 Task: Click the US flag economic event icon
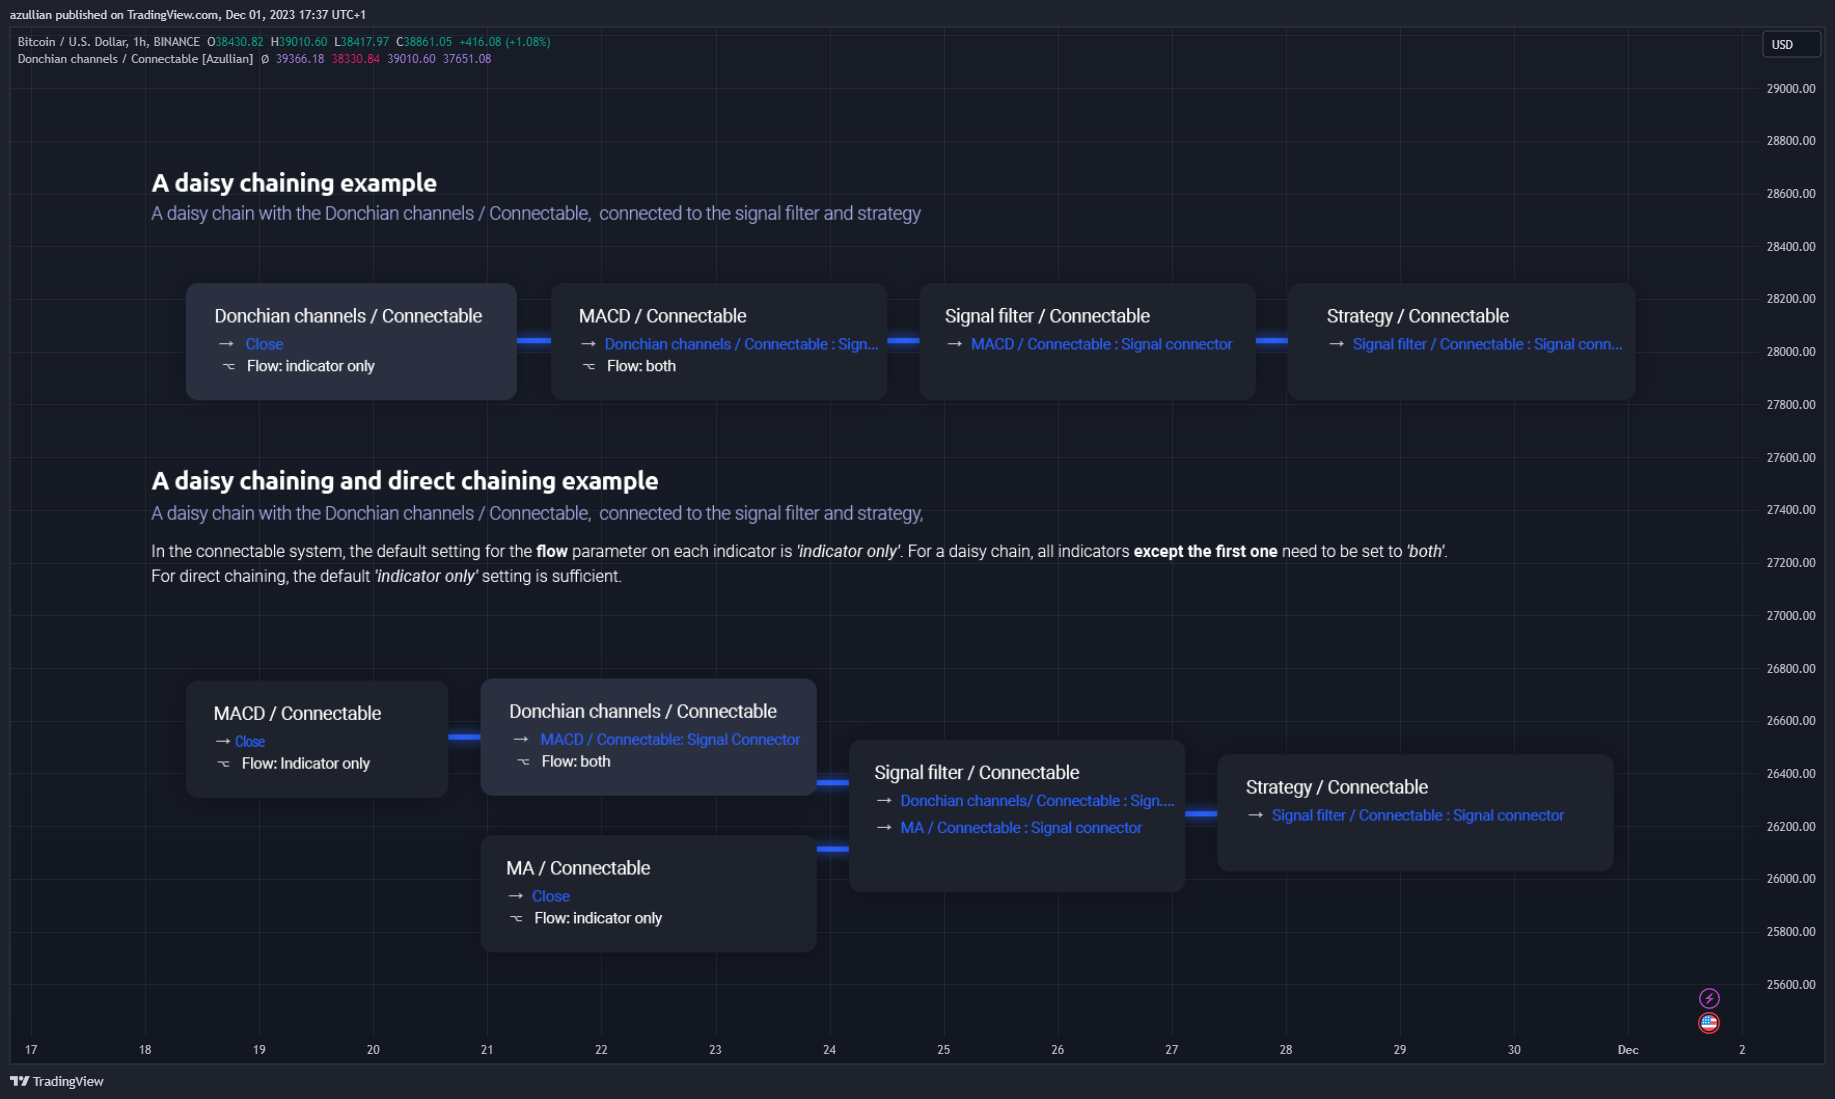click(1709, 1023)
